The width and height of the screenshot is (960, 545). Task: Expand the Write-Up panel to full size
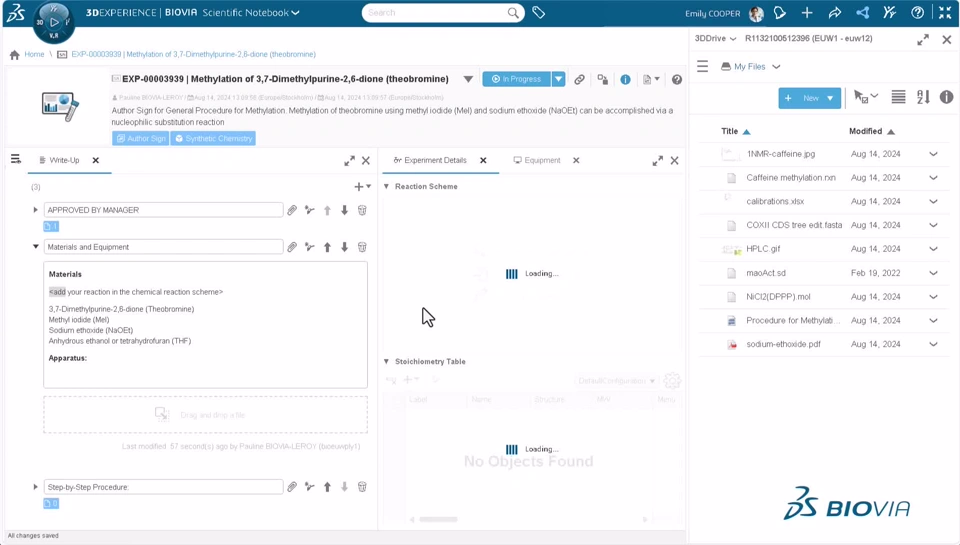point(350,160)
